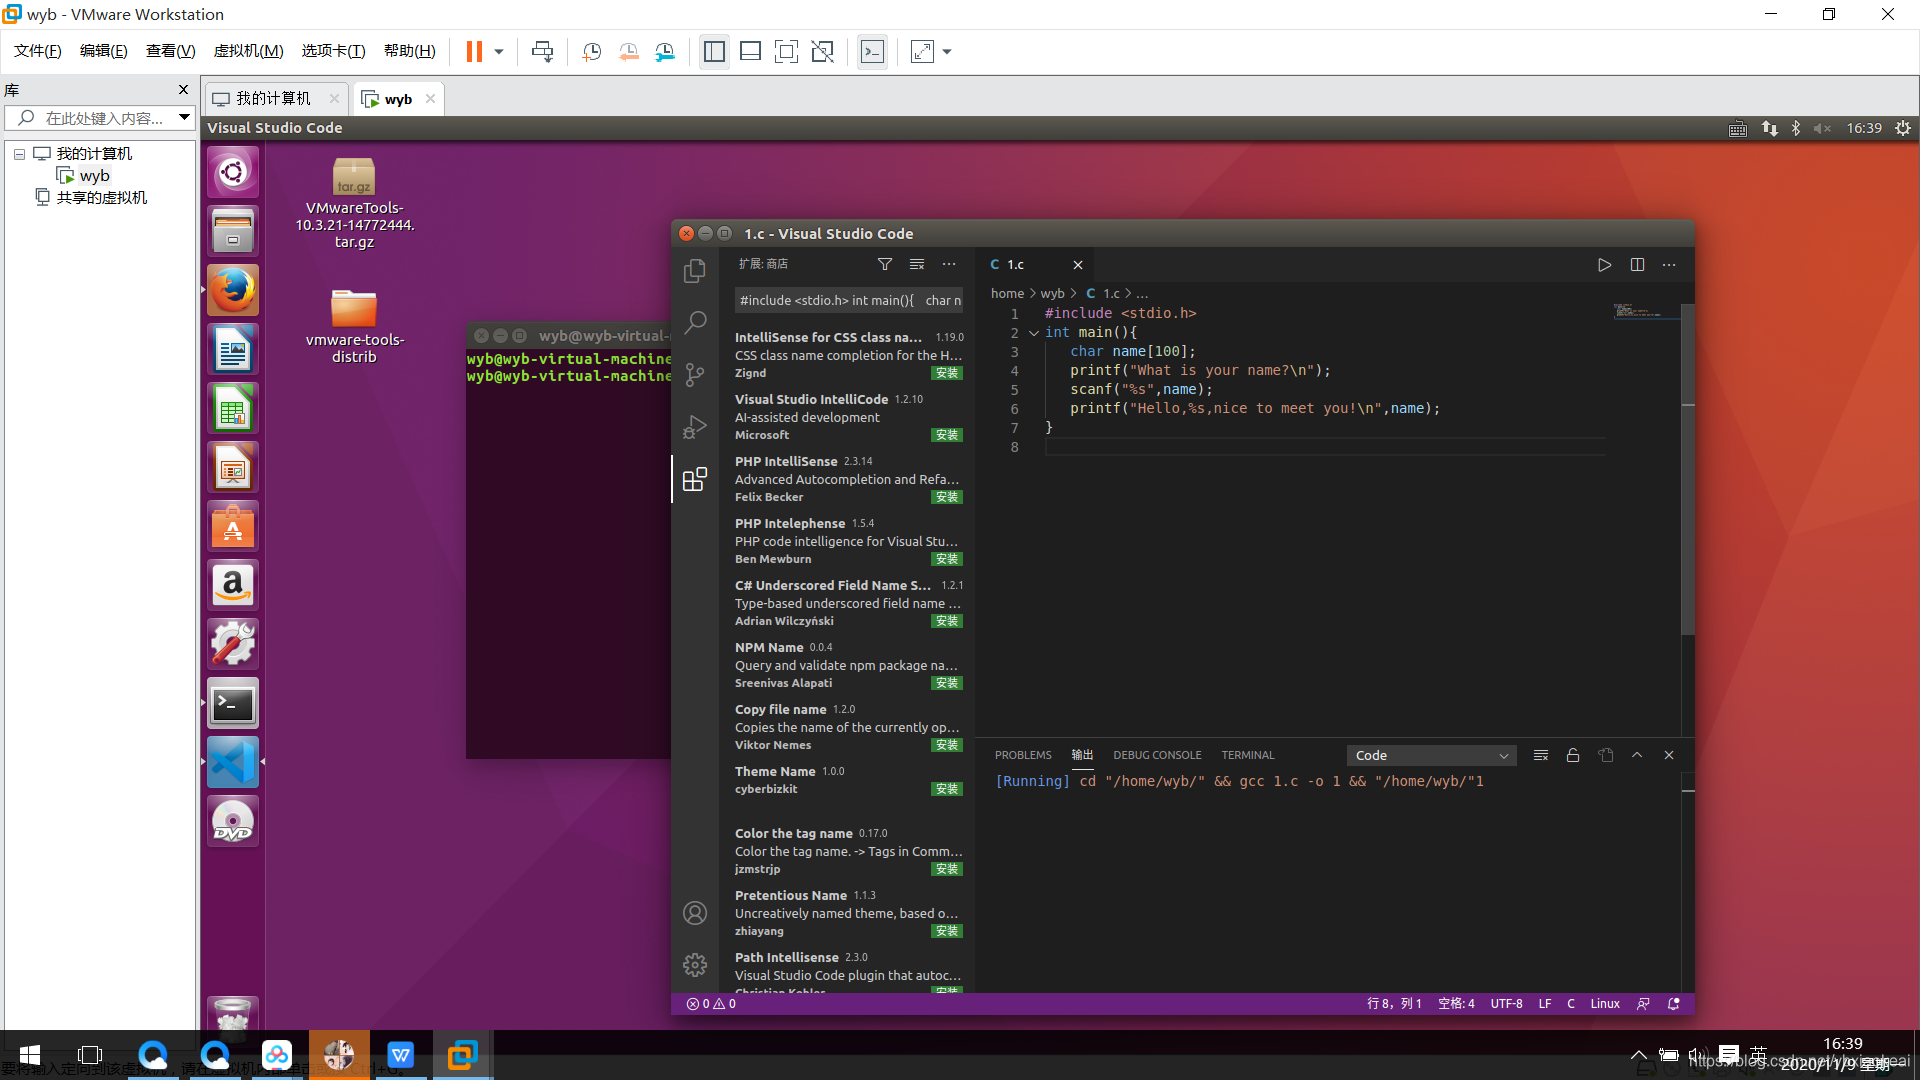Collapse the int main() code fold arrow
This screenshot has height=1080, width=1920.
coord(1034,333)
